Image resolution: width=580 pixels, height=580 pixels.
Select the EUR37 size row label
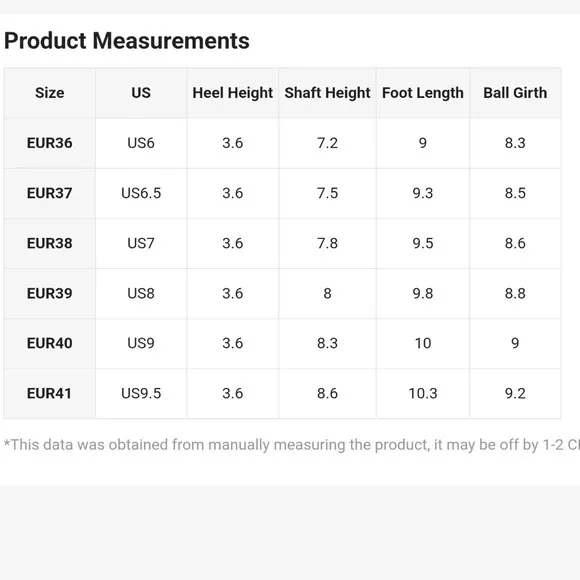[50, 193]
